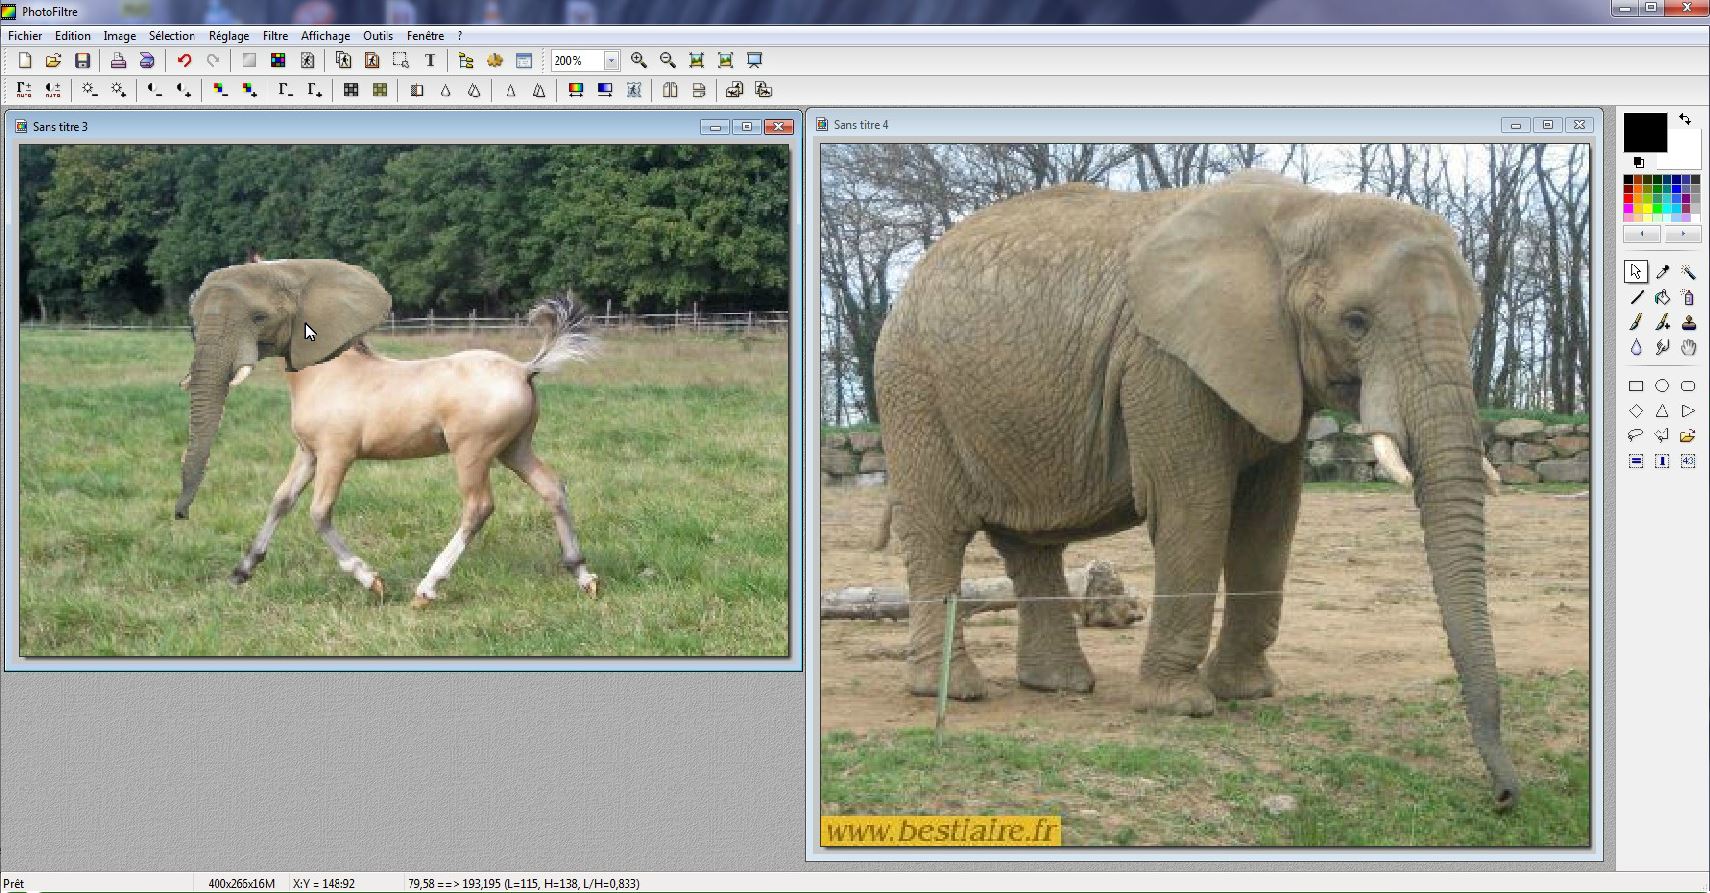1710x893 pixels.
Task: Open the Réglage menu
Action: [x=229, y=36]
